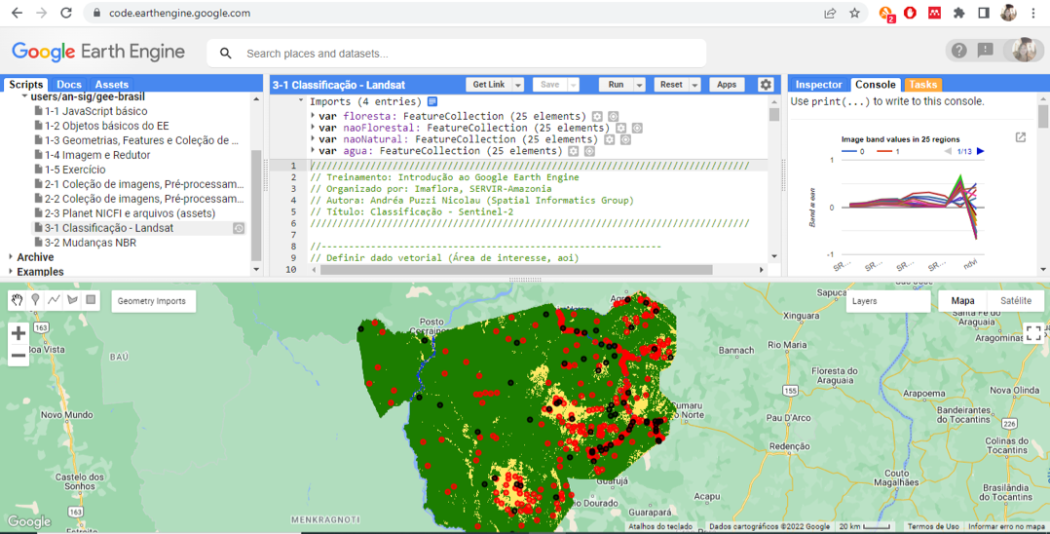Click the Get Link button
Image resolution: width=1050 pixels, height=534 pixels.
[489, 84]
